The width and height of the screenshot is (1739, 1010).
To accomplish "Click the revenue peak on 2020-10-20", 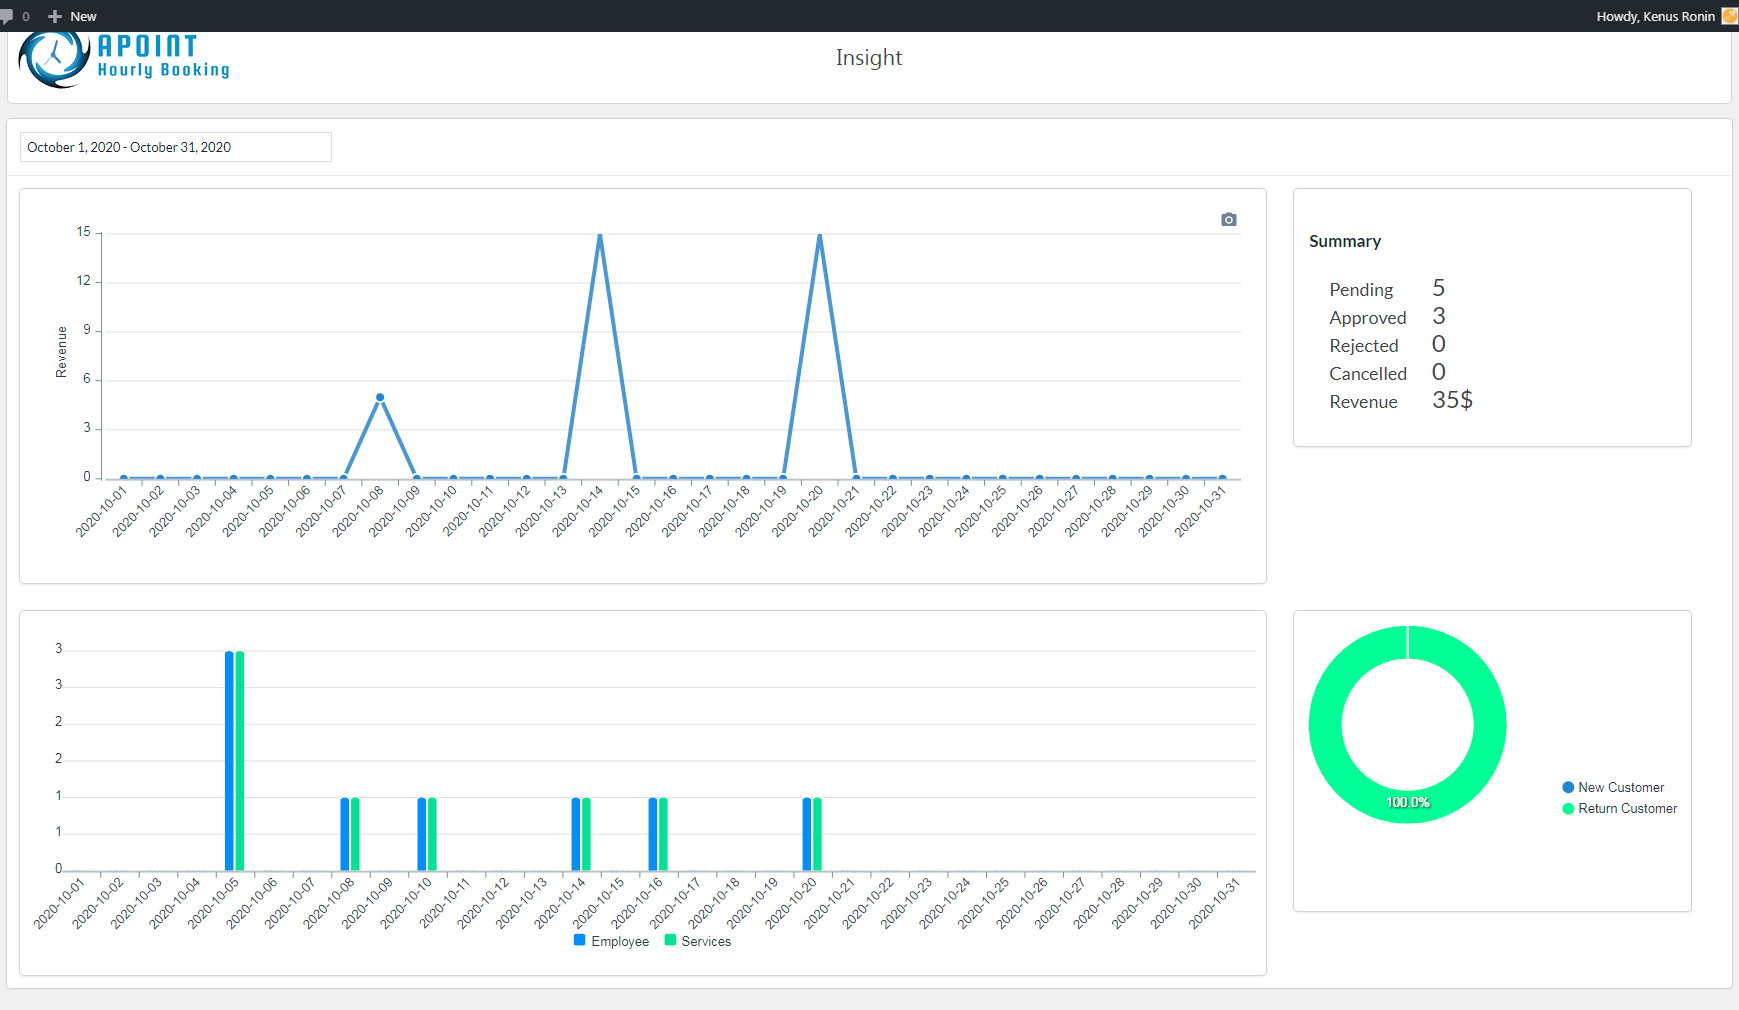I will click(820, 236).
